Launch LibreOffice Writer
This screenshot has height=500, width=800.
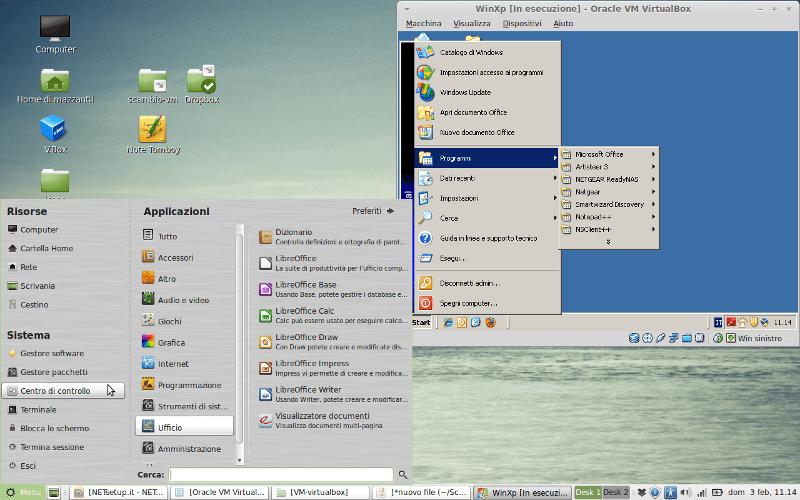click(x=333, y=394)
